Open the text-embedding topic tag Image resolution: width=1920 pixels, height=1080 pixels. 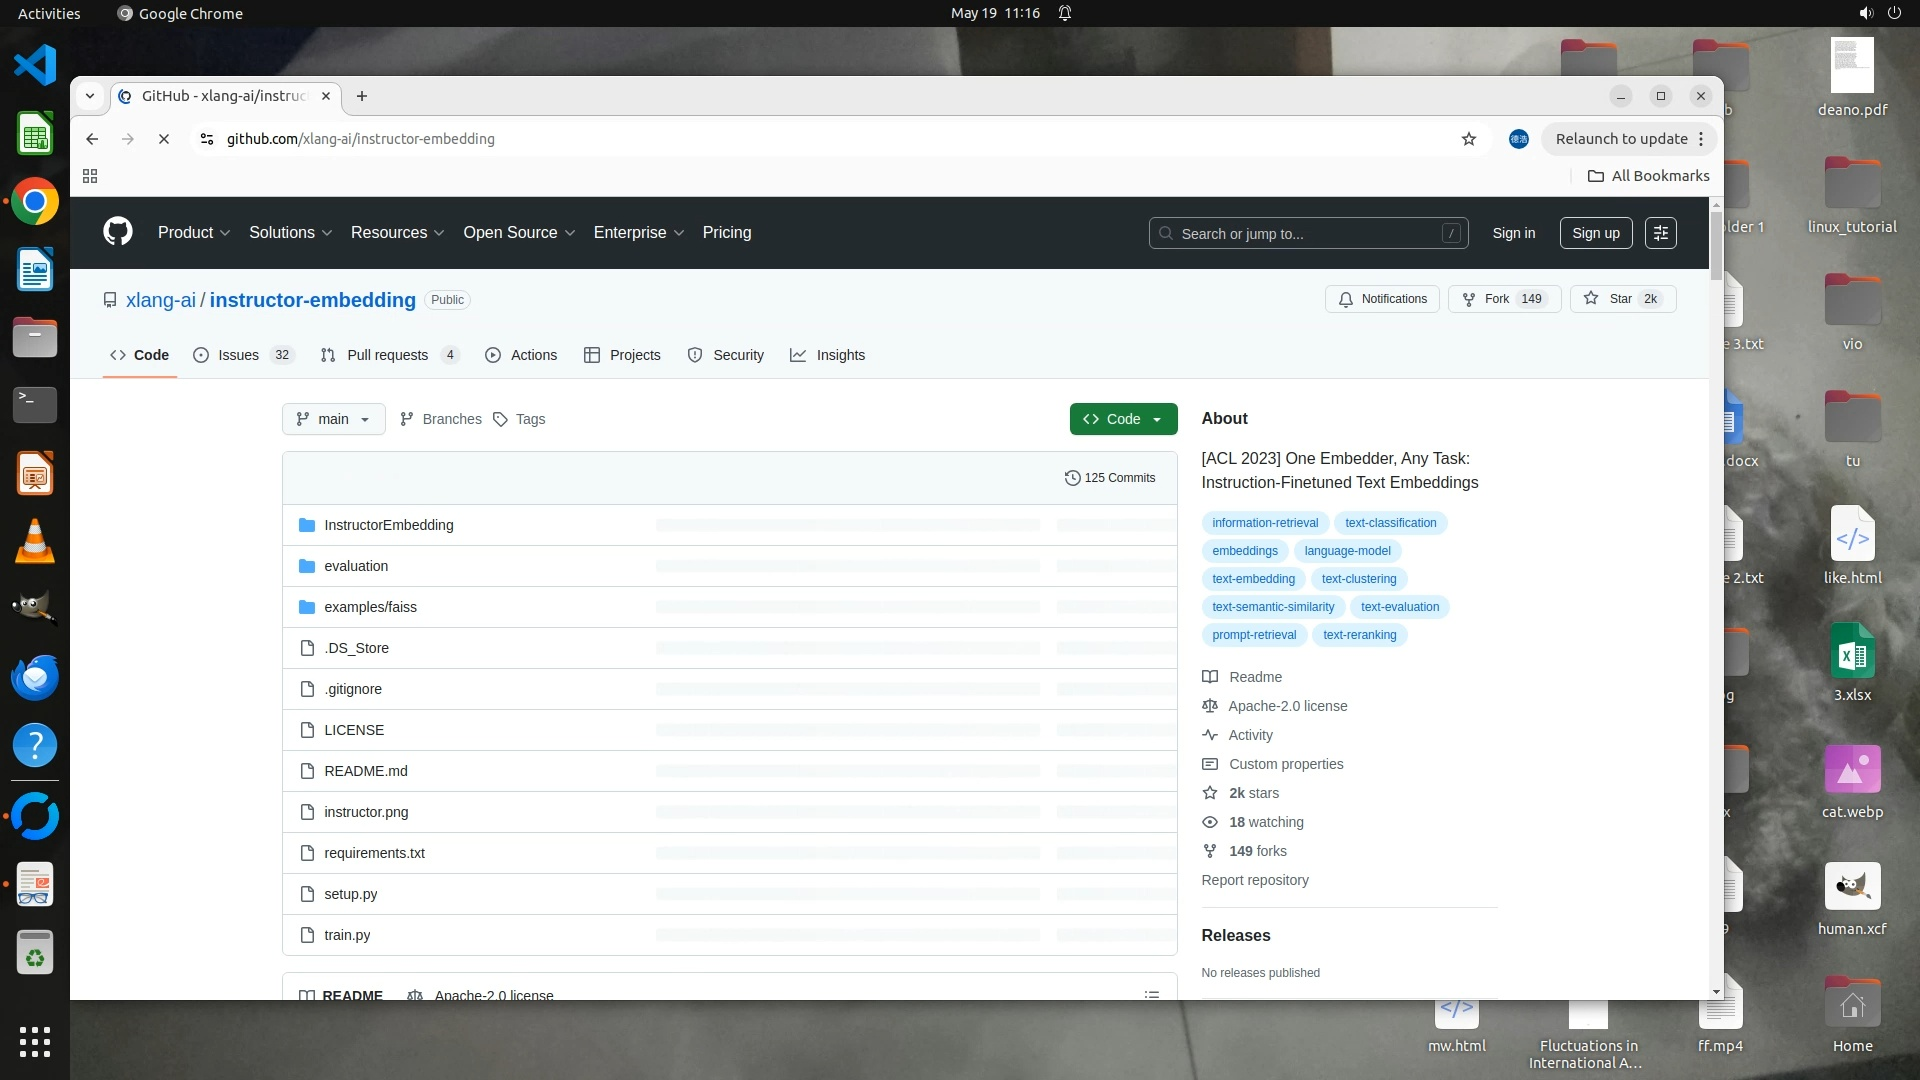[1253, 579]
